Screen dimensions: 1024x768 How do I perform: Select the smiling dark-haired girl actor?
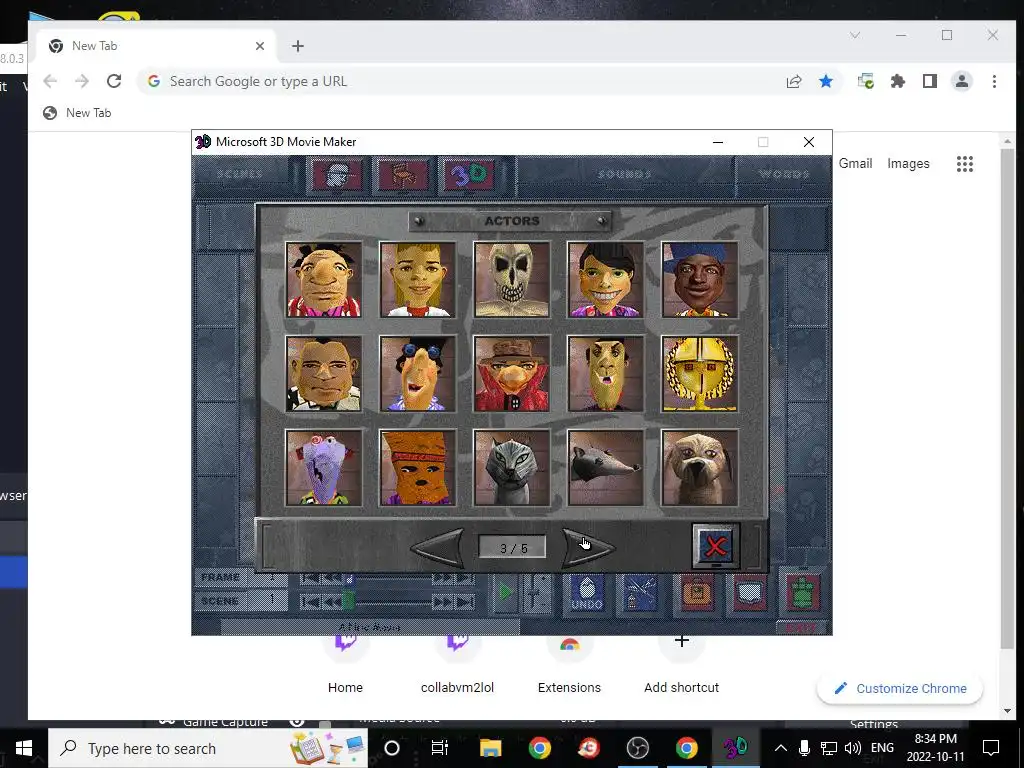pos(605,280)
